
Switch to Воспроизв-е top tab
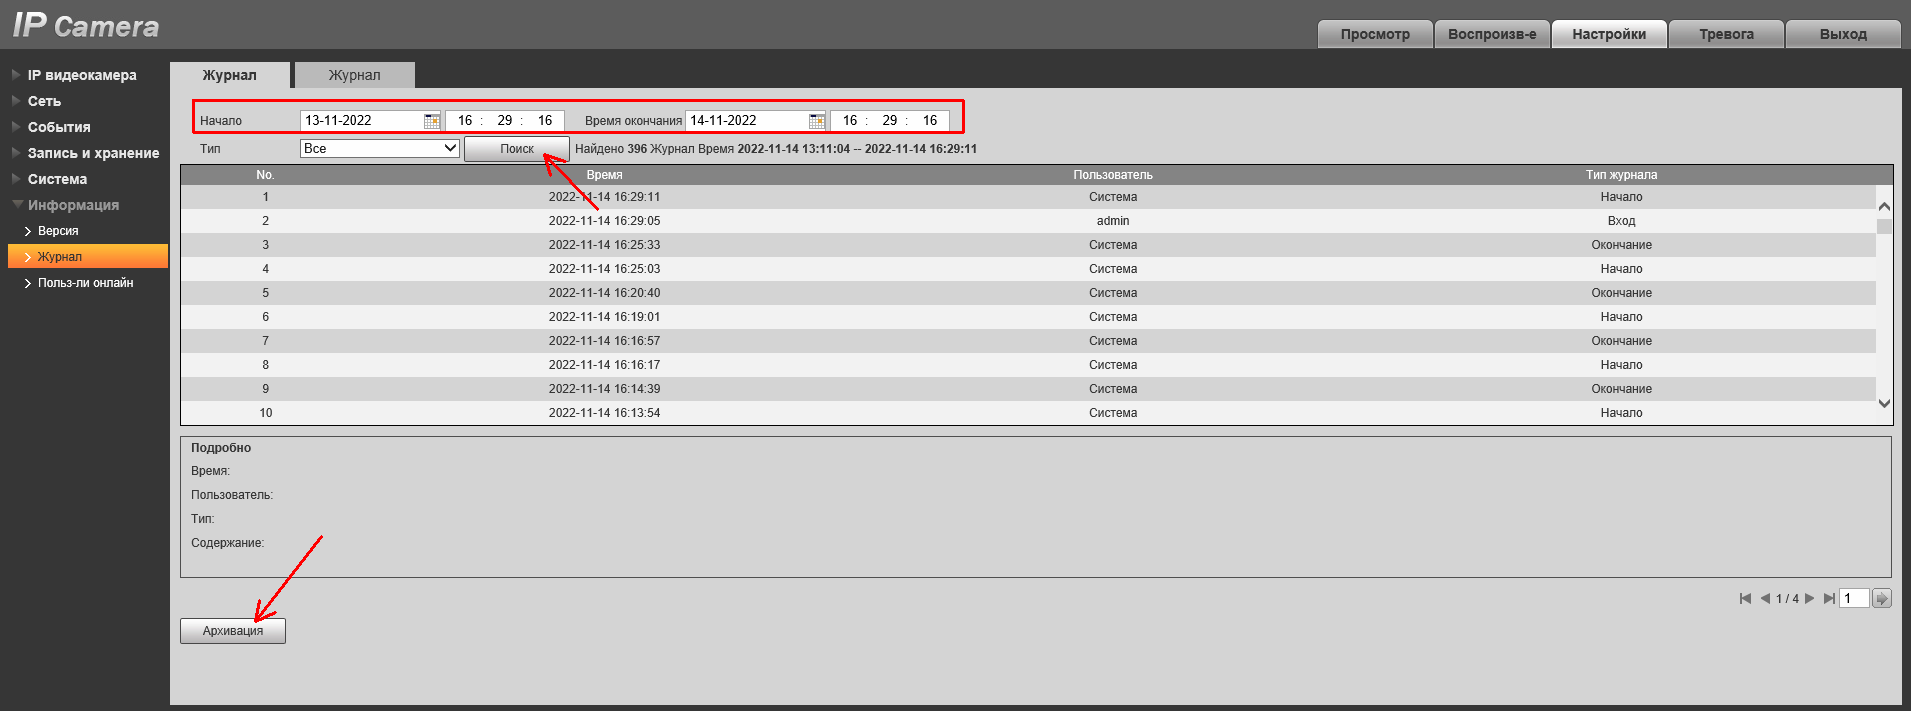[x=1492, y=34]
